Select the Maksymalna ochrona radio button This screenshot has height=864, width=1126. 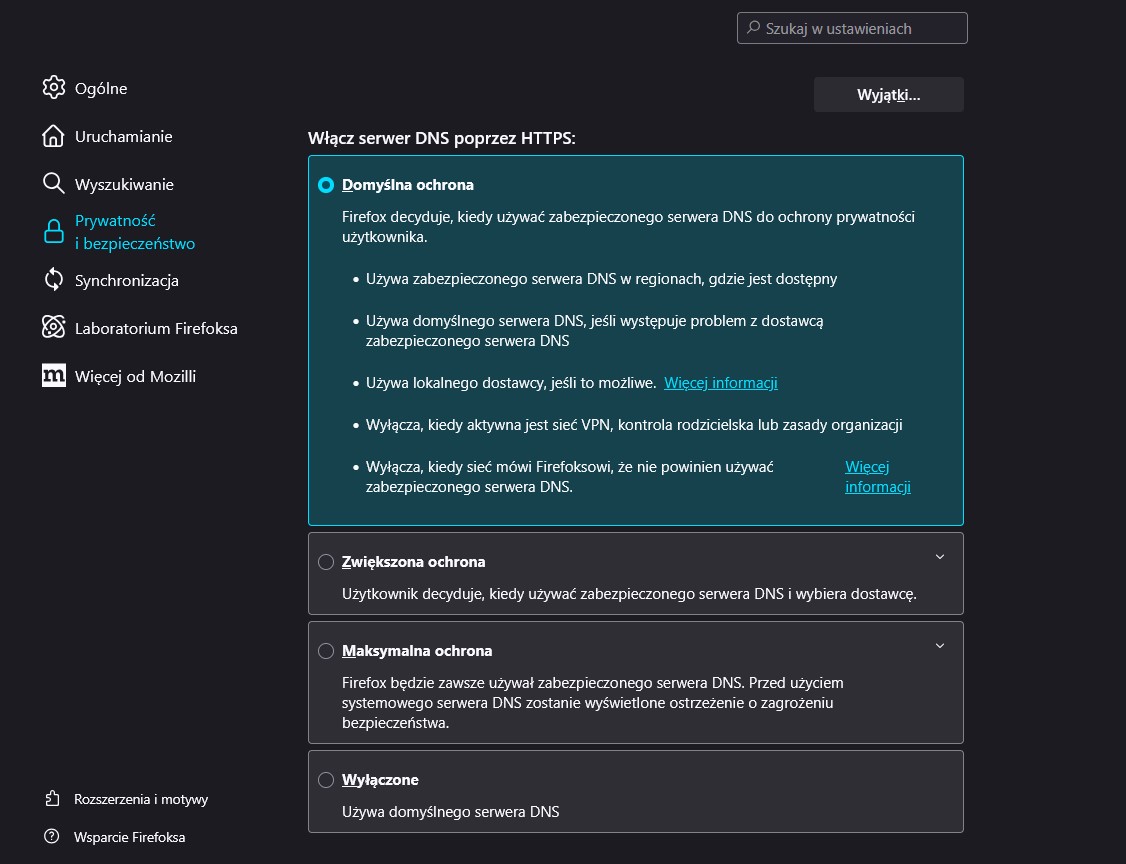(325, 650)
